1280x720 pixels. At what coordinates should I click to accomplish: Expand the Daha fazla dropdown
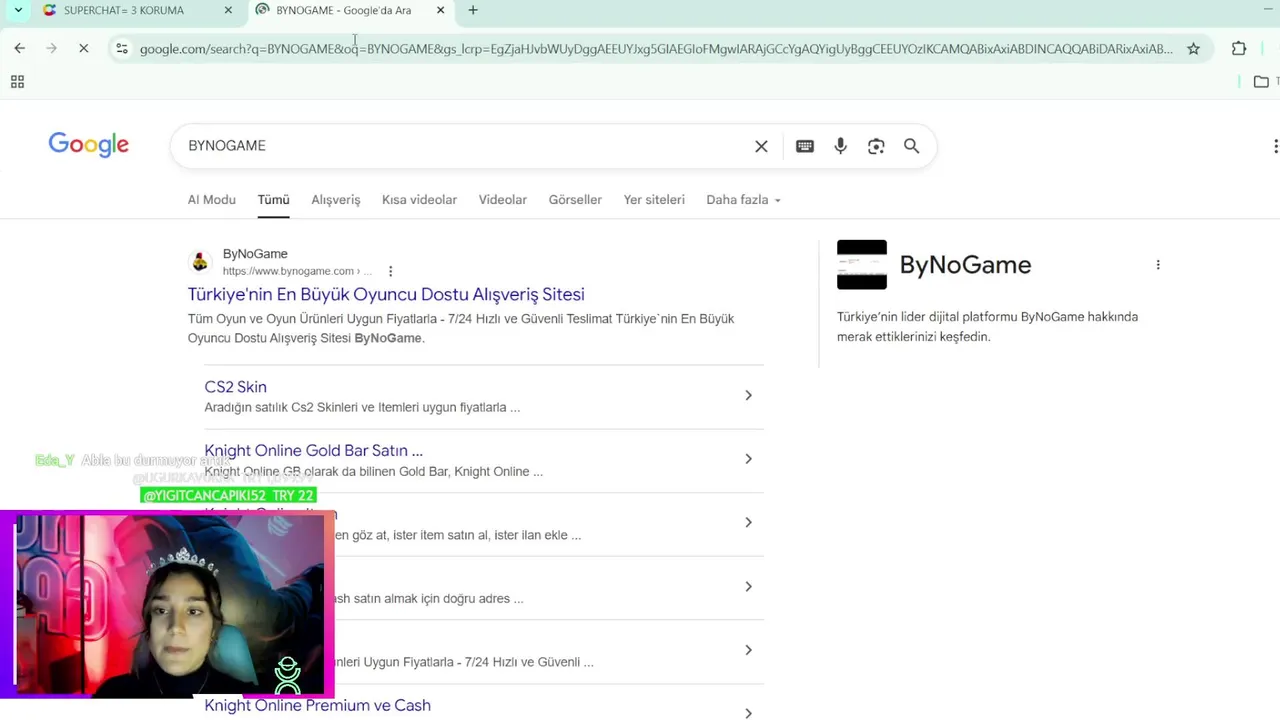pyautogui.click(x=743, y=199)
